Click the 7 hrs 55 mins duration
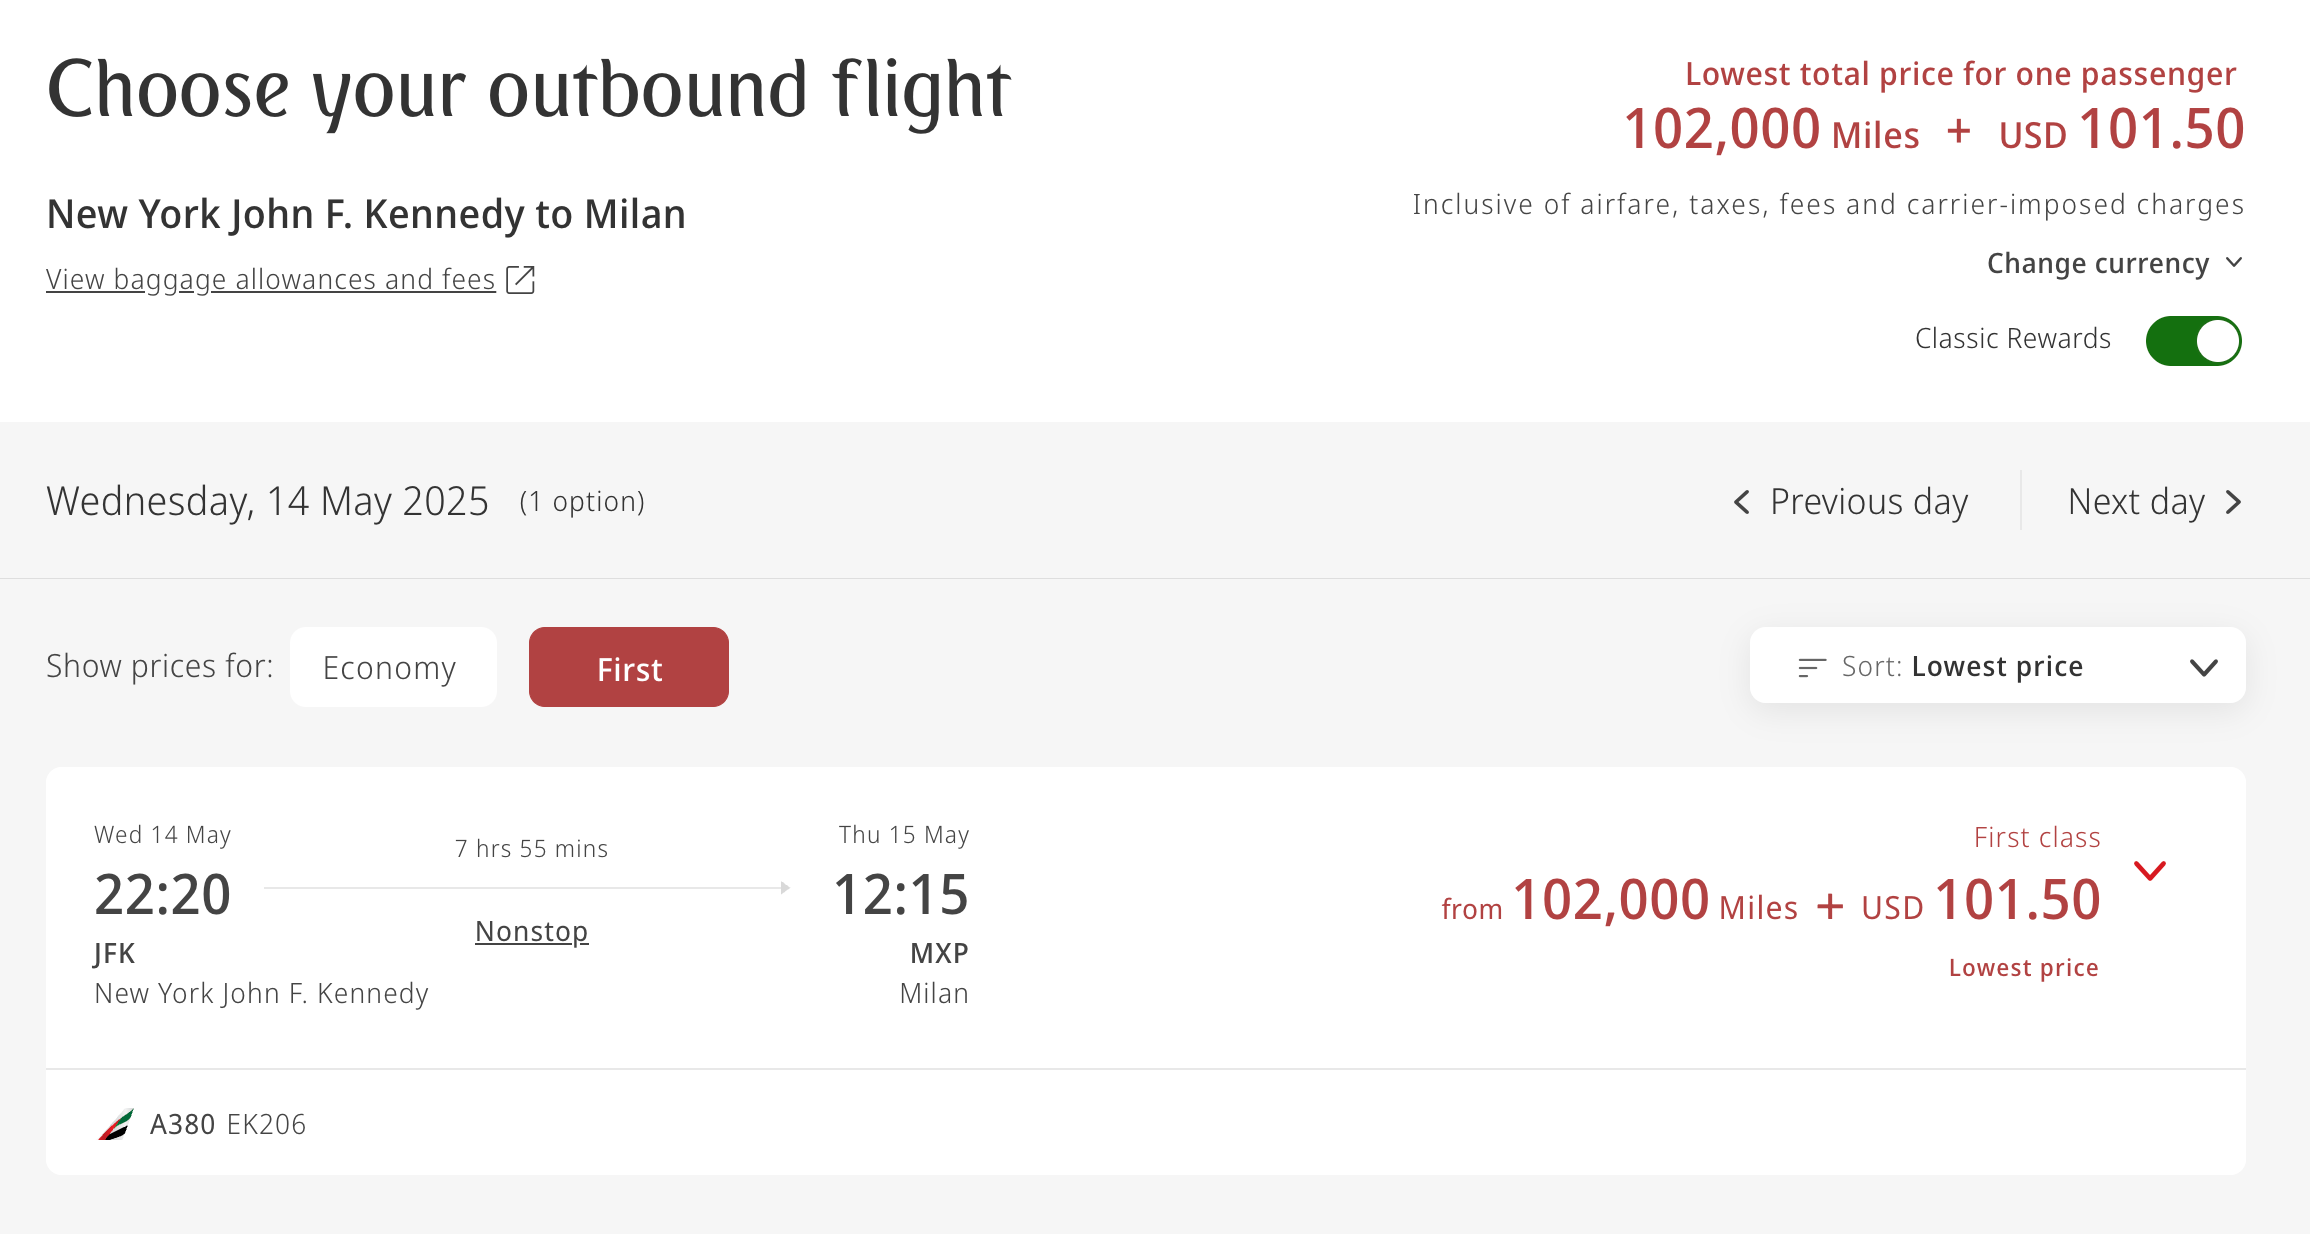This screenshot has height=1234, width=2310. 530,848
